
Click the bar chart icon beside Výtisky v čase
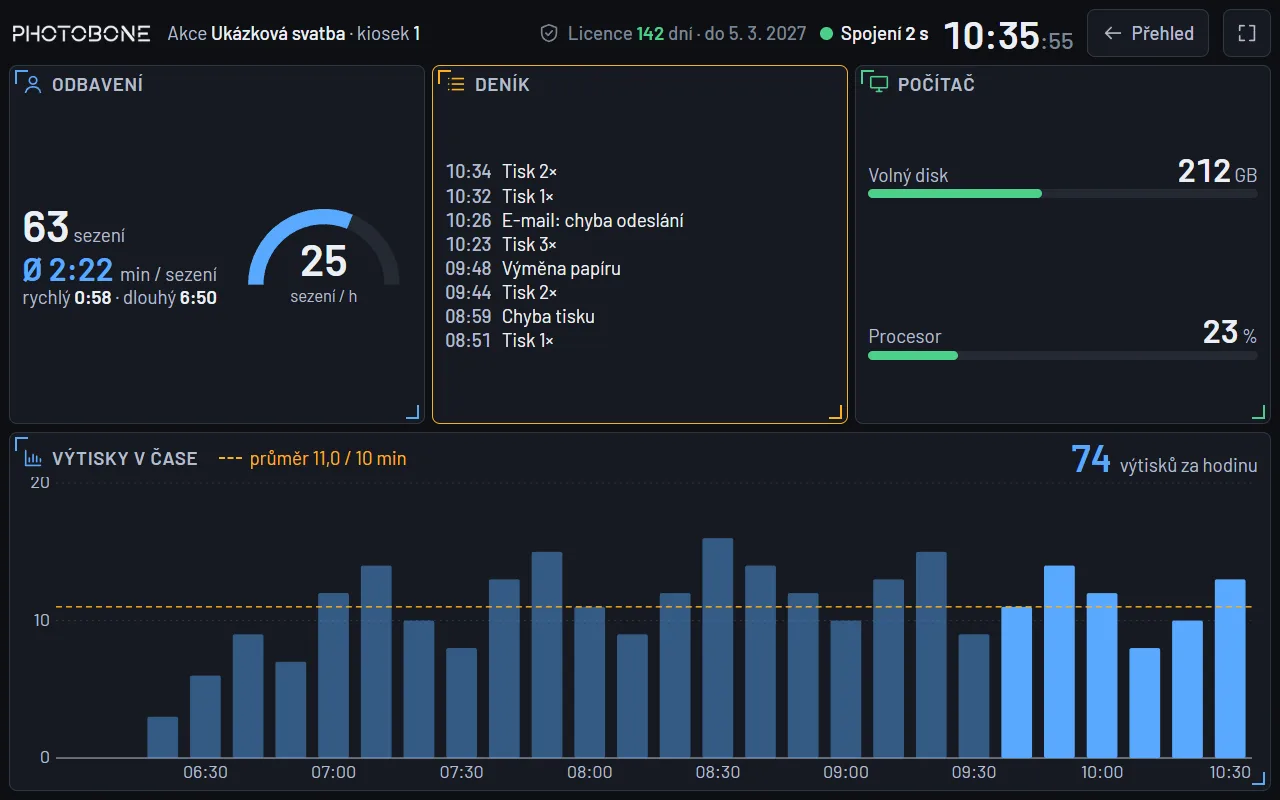[x=33, y=459]
